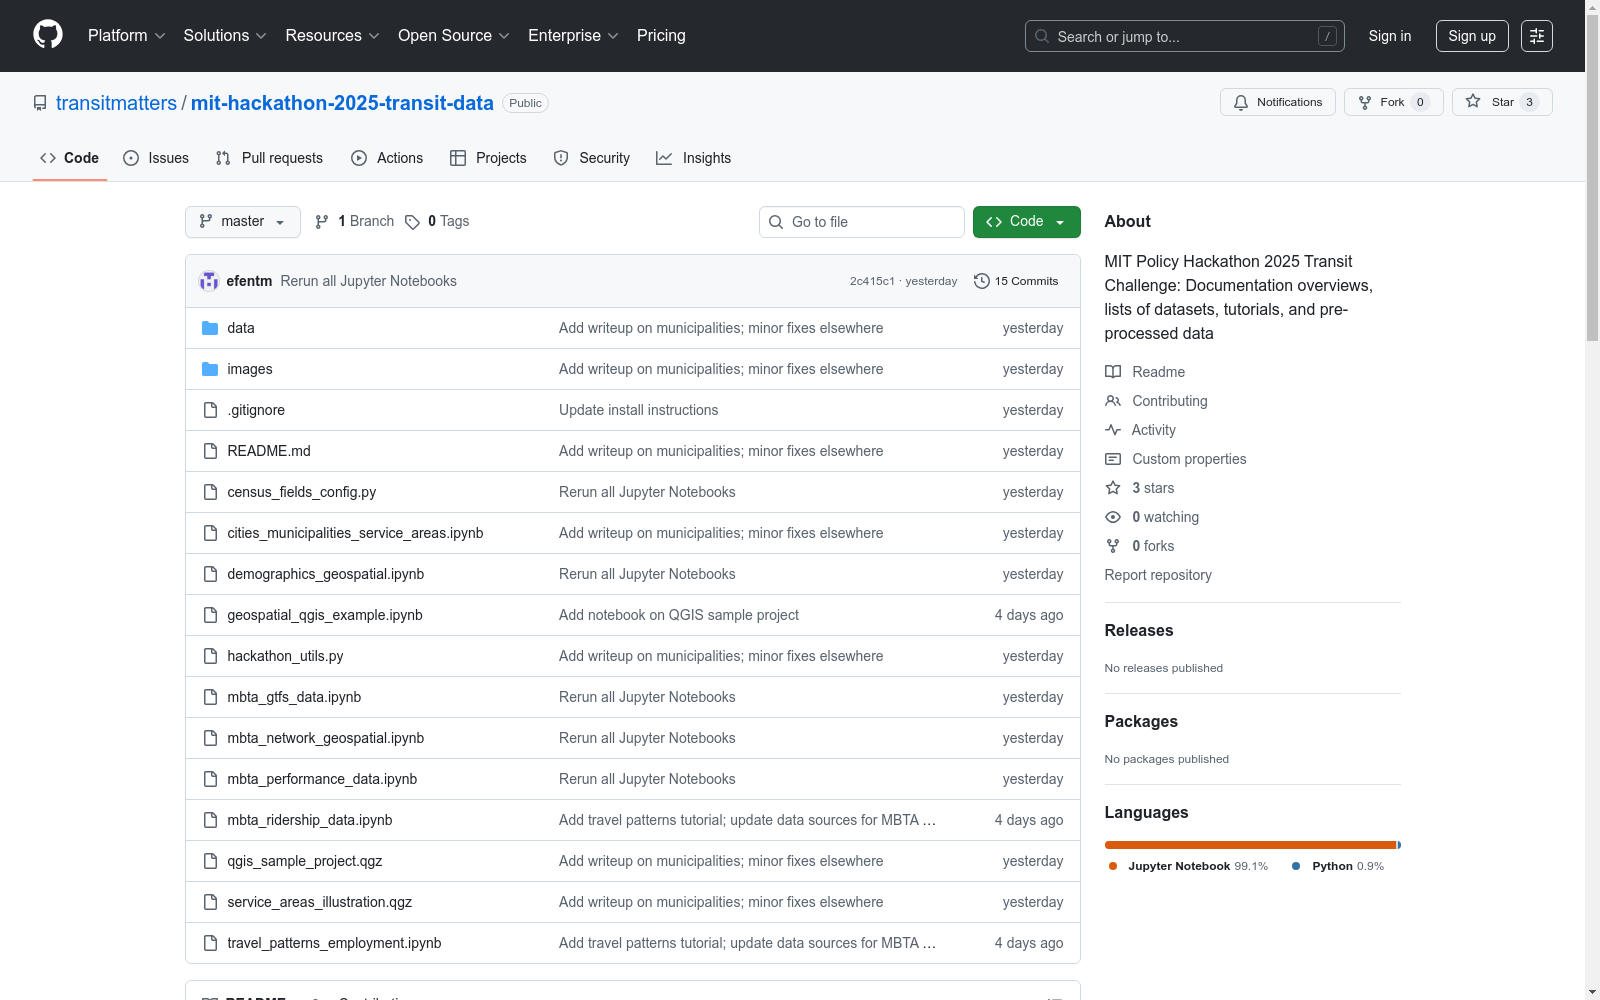Click the star icon in Star button
Viewport: 1600px width, 1000px height.
[1473, 101]
